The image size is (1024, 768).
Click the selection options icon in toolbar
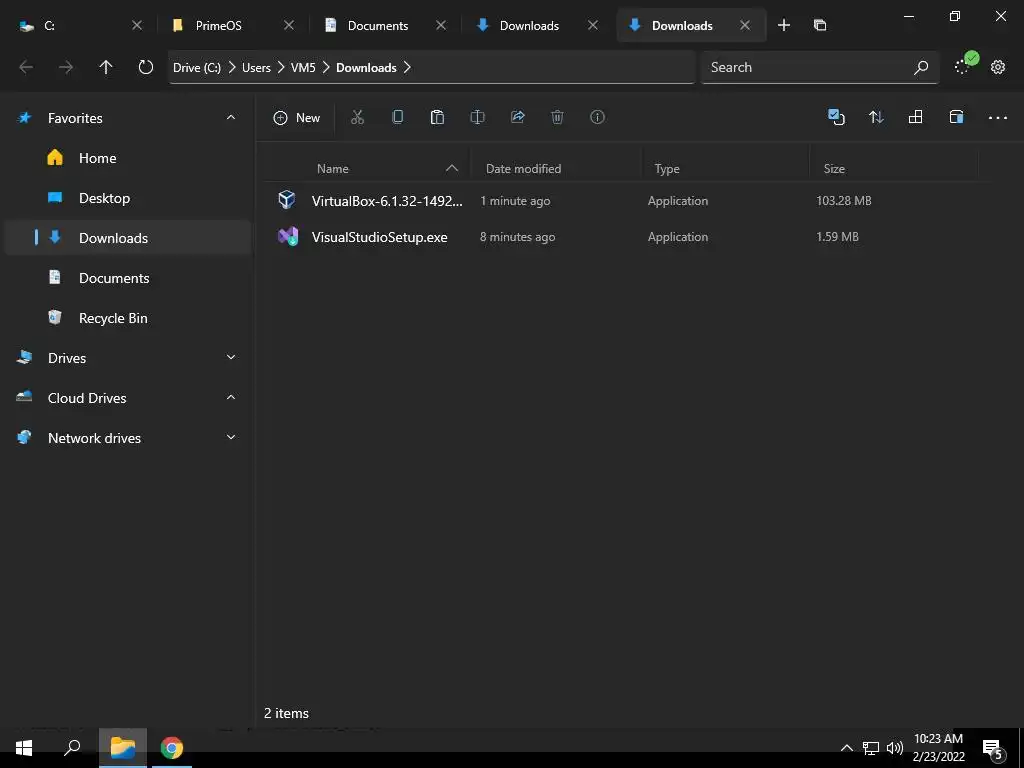tap(836, 118)
